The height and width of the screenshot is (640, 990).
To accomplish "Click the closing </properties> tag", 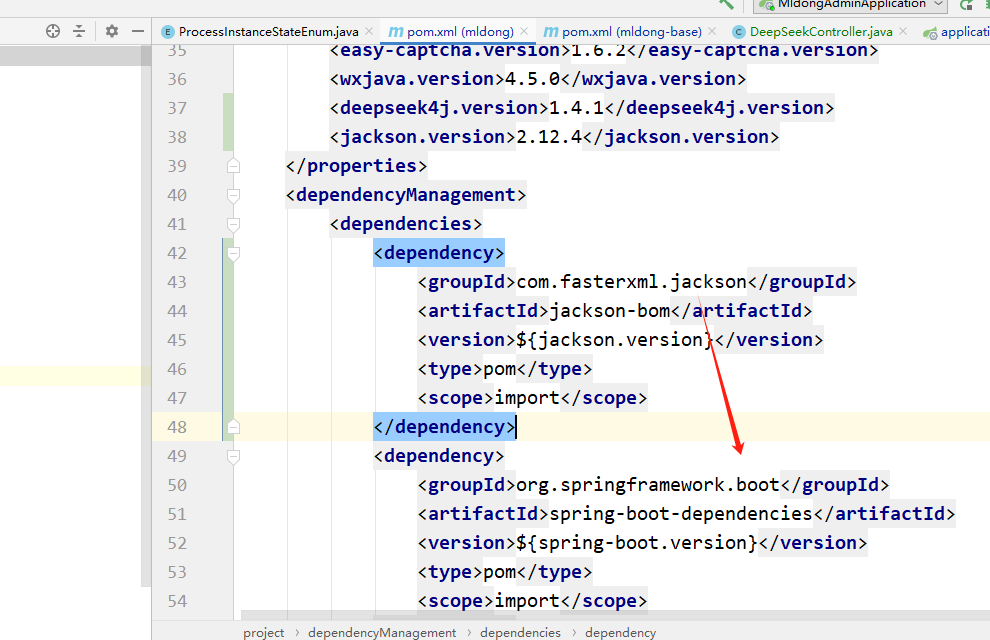I will [356, 166].
